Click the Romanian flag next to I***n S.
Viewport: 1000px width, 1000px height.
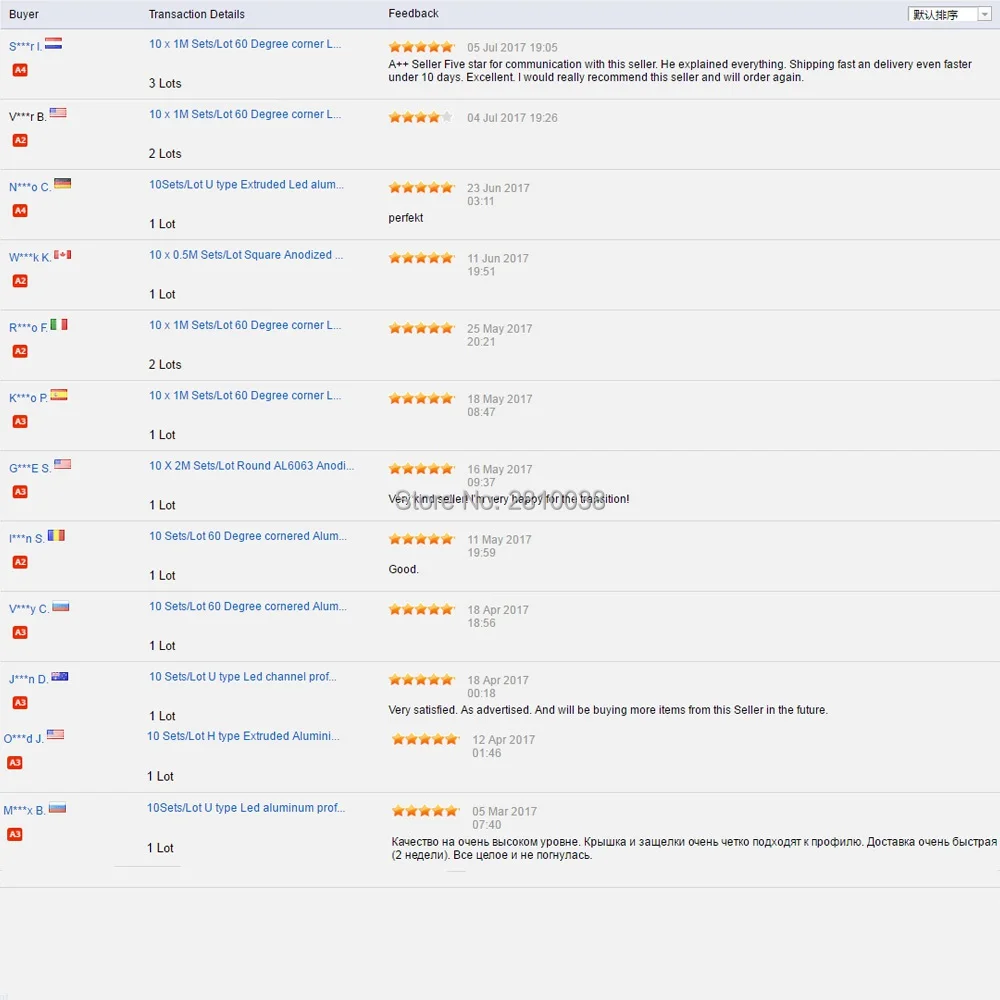pos(56,535)
